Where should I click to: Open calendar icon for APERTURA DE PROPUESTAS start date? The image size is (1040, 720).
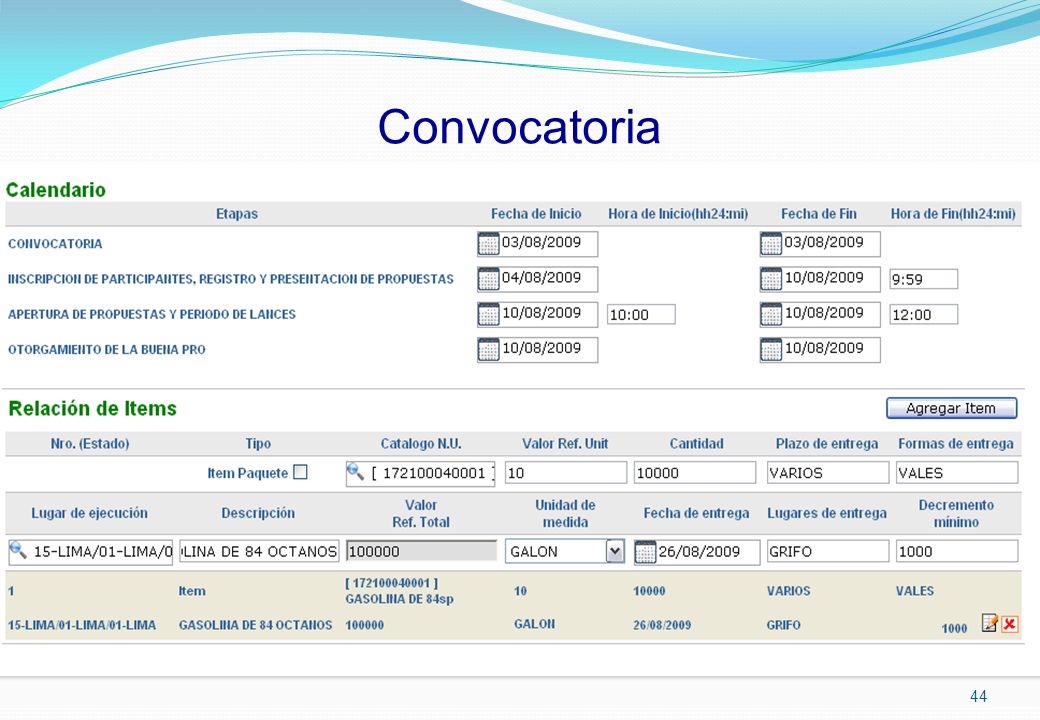point(488,314)
